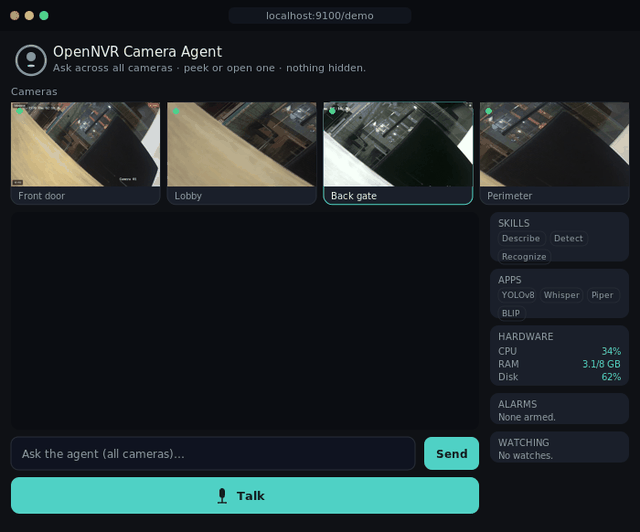Image resolution: width=640 pixels, height=532 pixels.
Task: Click the Send button
Action: point(451,454)
